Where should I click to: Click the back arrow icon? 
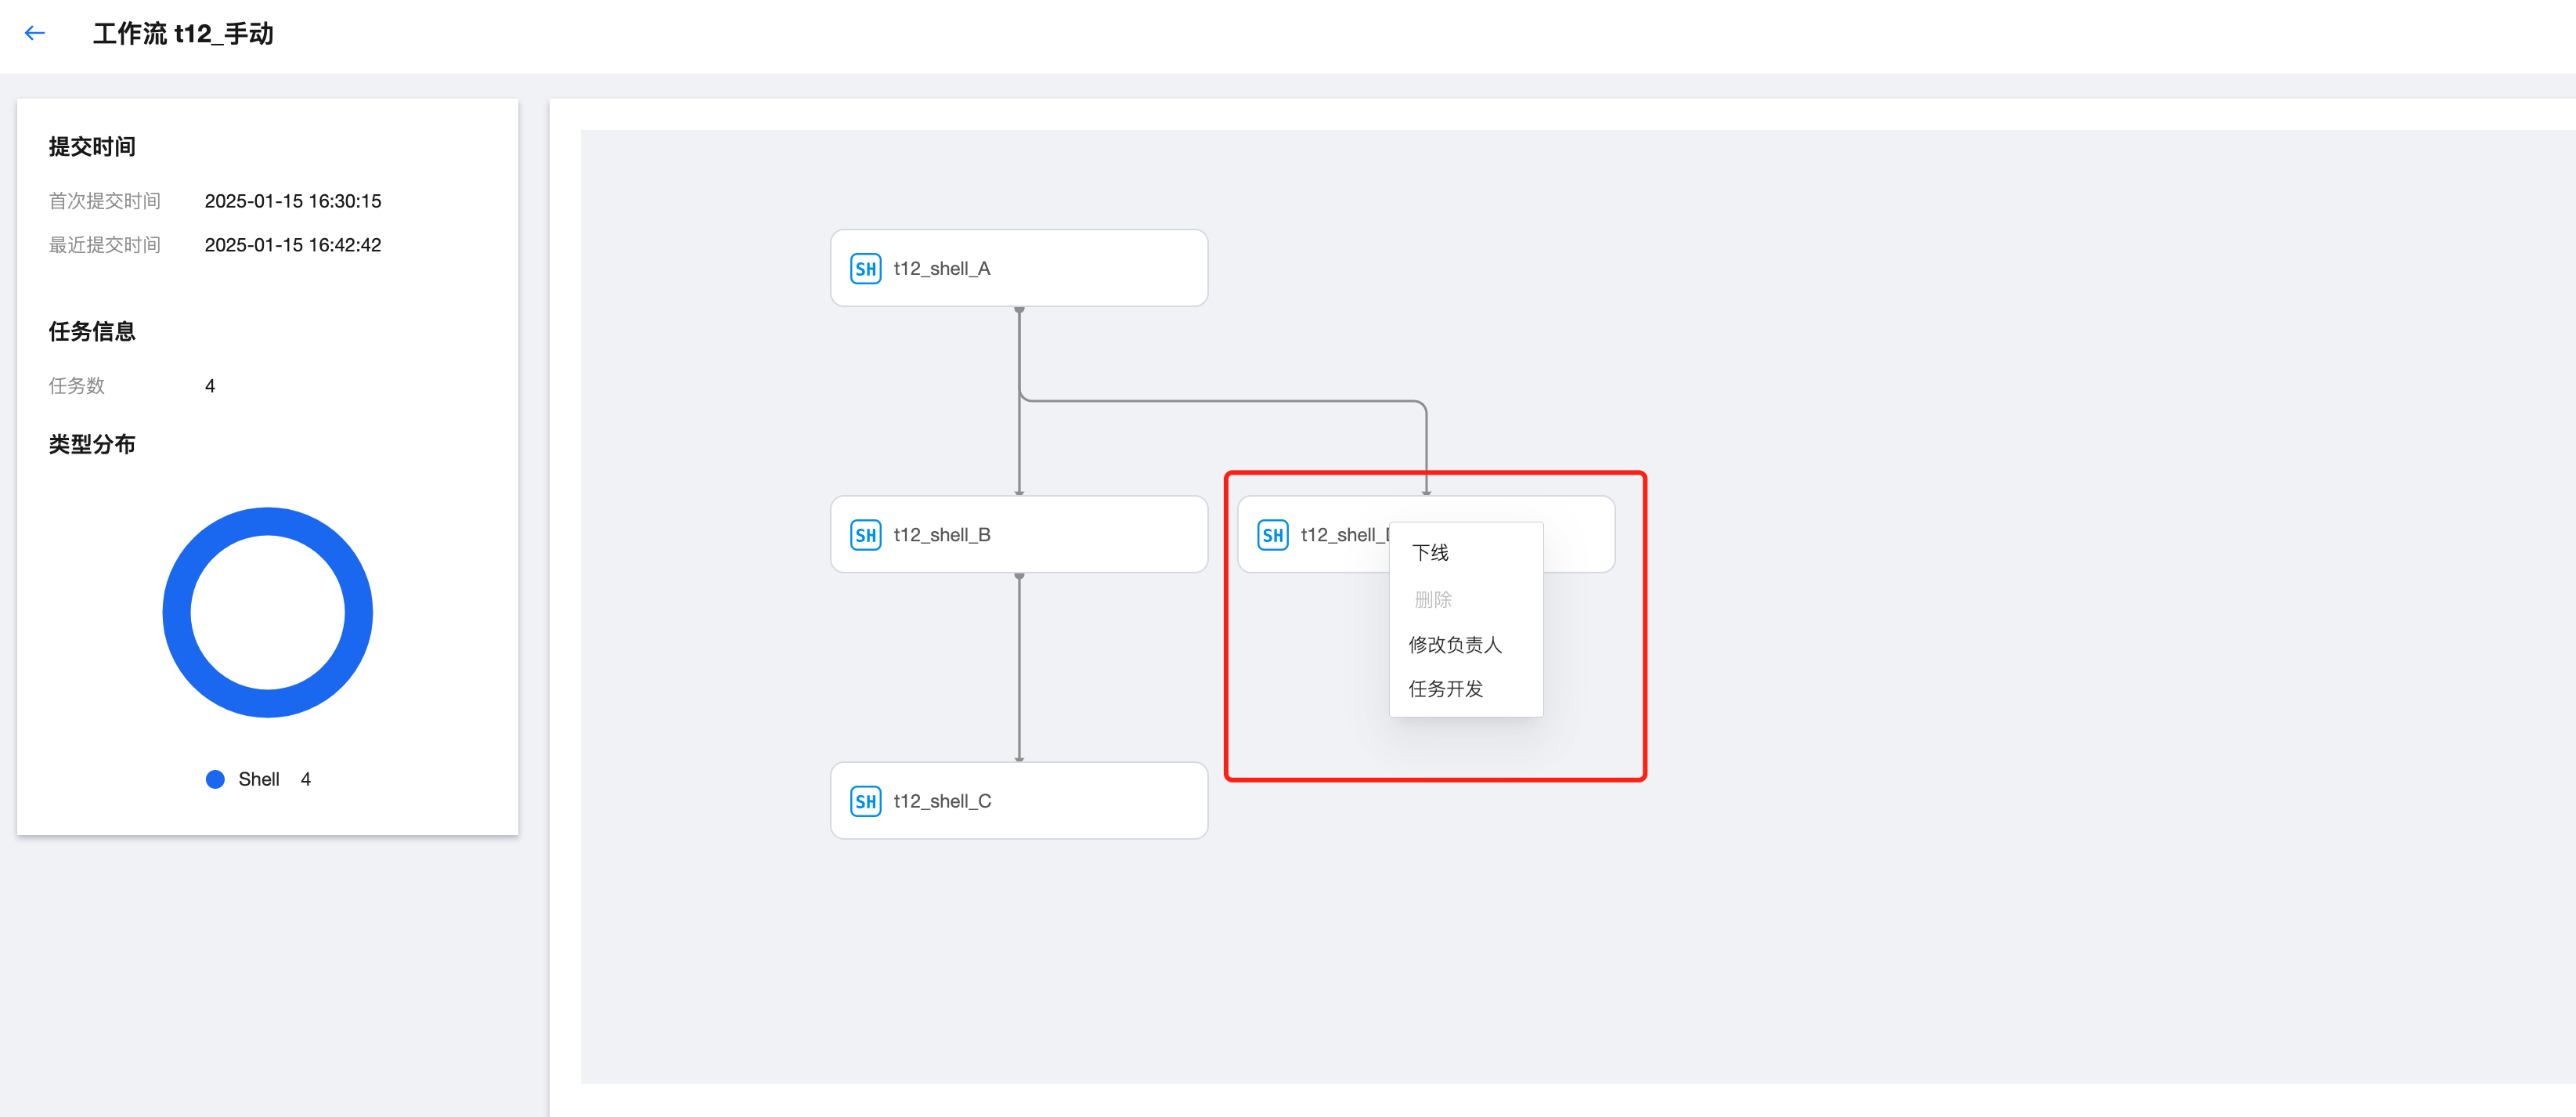click(x=35, y=33)
